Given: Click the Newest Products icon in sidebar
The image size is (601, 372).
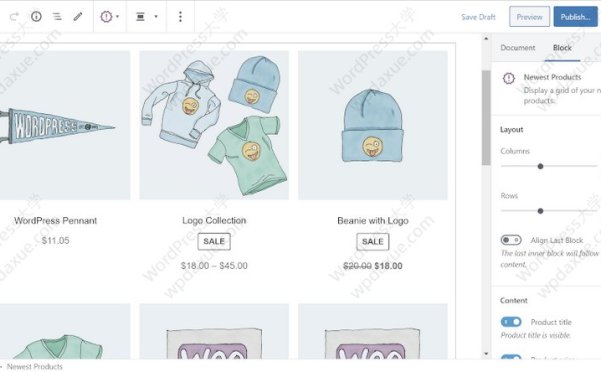Looking at the screenshot, I should point(509,79).
